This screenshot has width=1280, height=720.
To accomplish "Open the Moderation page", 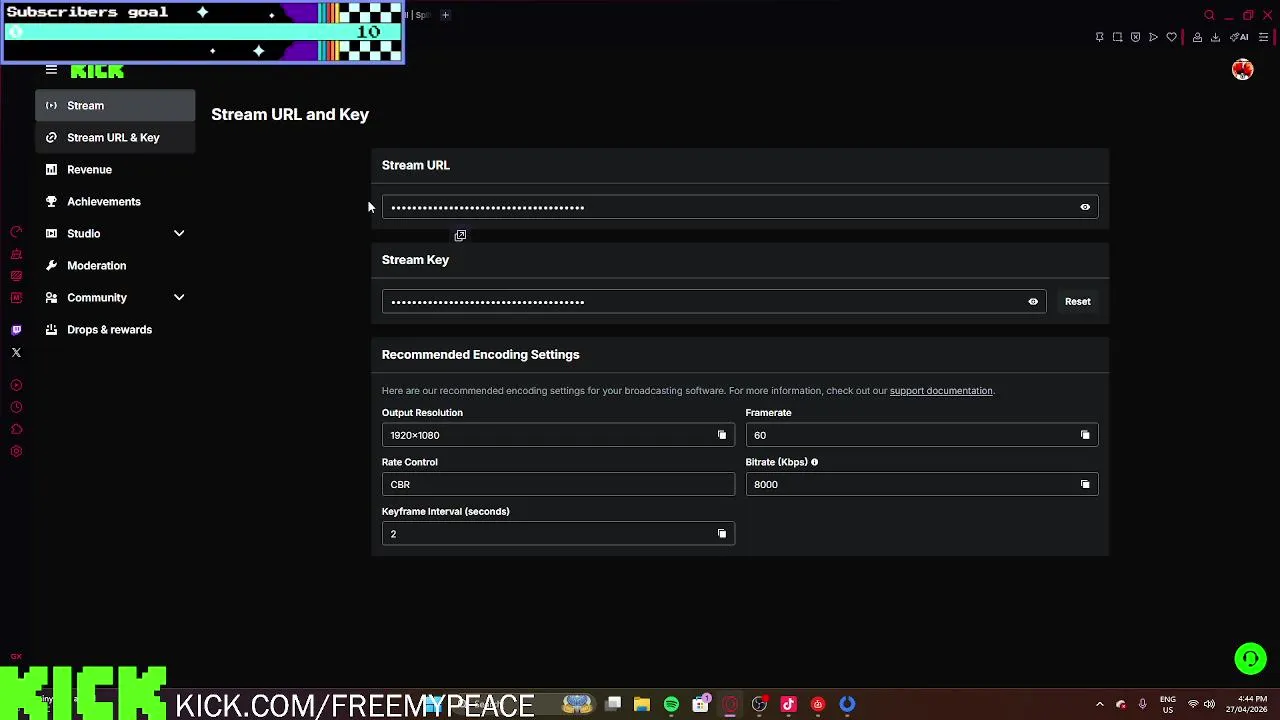I will (x=115, y=265).
